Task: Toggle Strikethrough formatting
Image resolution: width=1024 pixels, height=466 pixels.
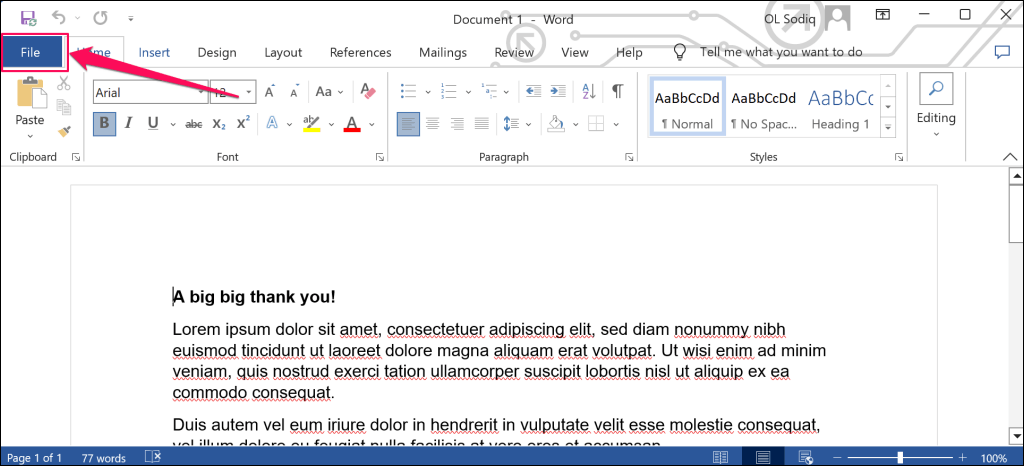Action: 194,124
